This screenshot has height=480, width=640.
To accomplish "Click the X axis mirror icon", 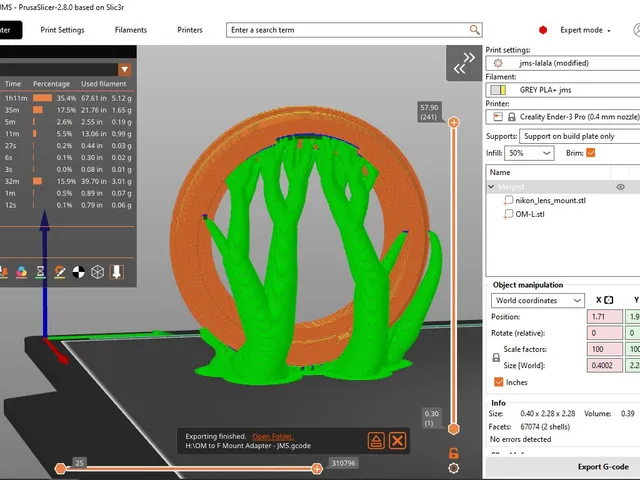I will pos(609,300).
